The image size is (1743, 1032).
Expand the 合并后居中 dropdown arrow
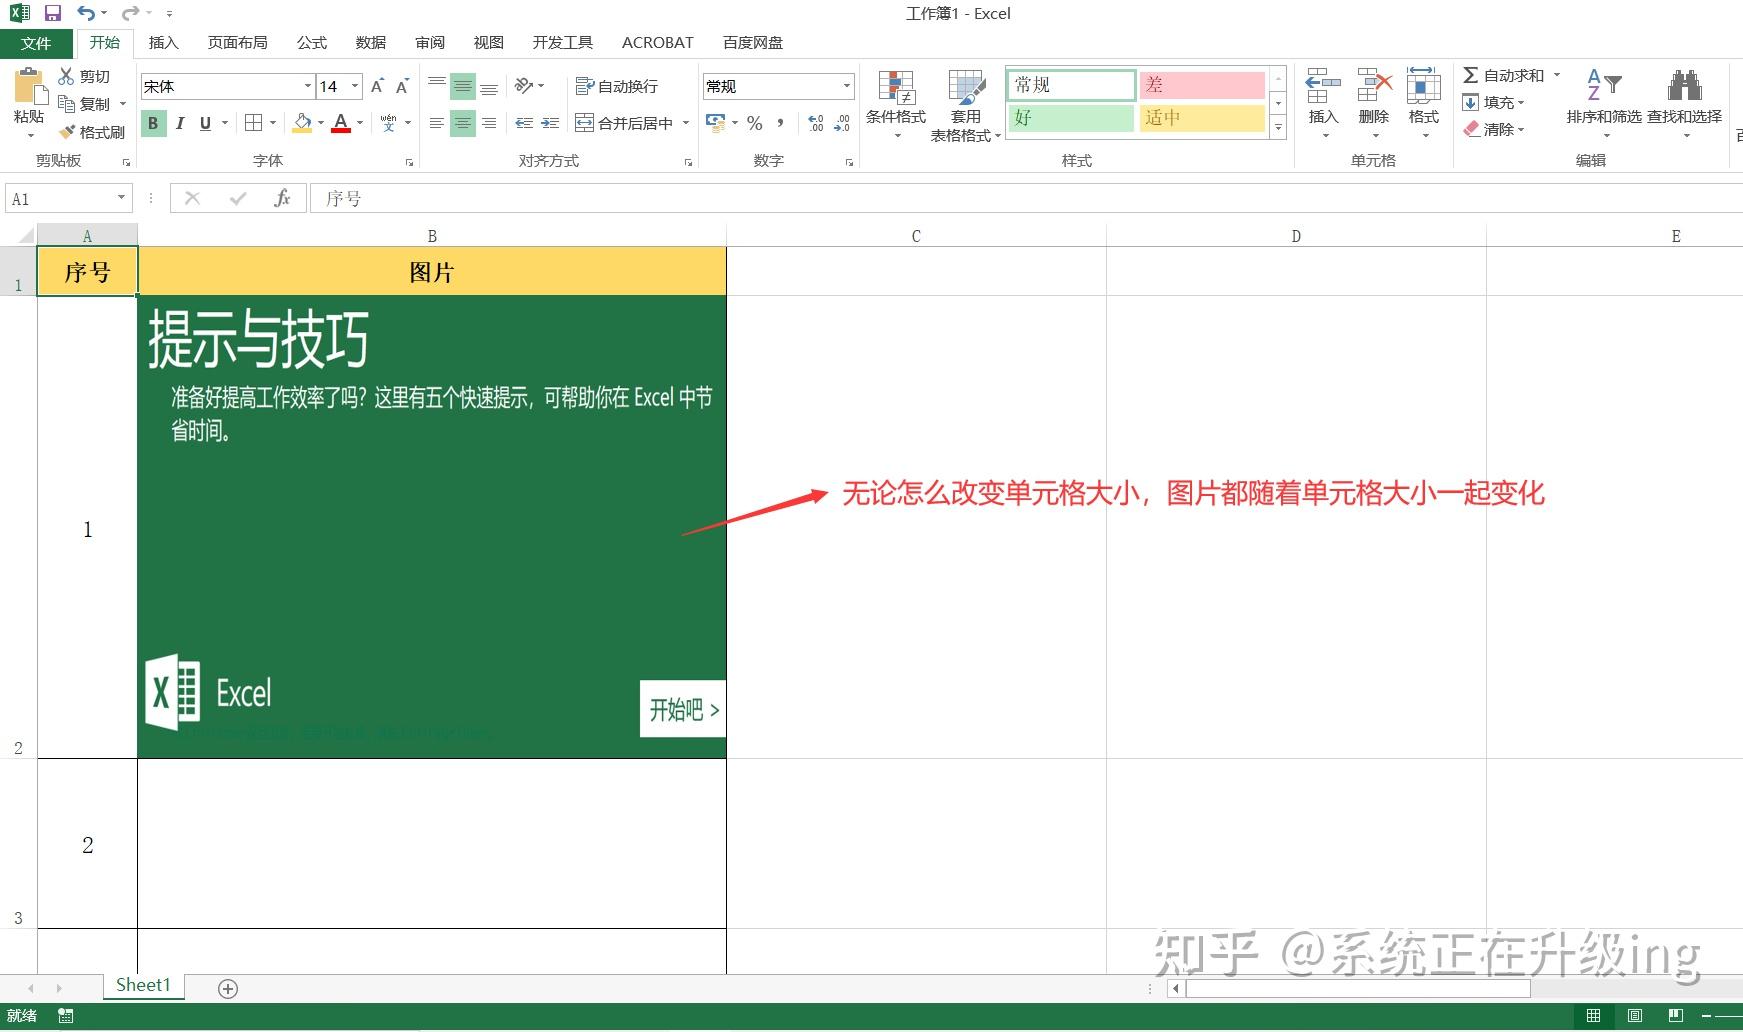point(686,123)
